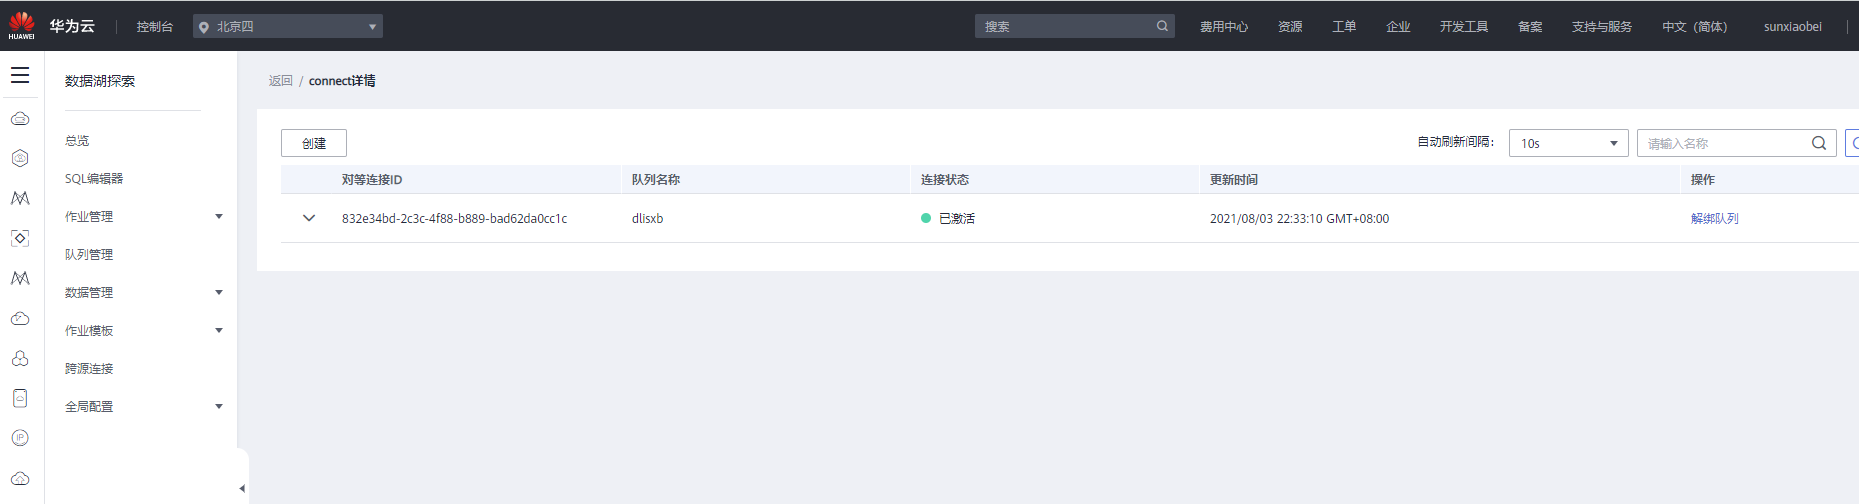Click the cloud upload icon at the rail bottom
Image resolution: width=1859 pixels, height=504 pixels.
coord(20,478)
